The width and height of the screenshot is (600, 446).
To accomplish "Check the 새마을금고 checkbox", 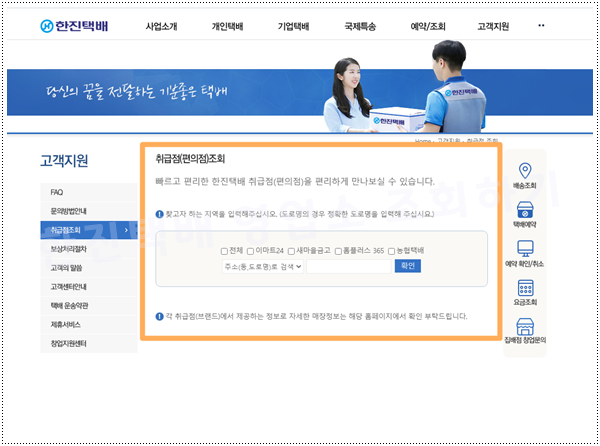I will (291, 251).
